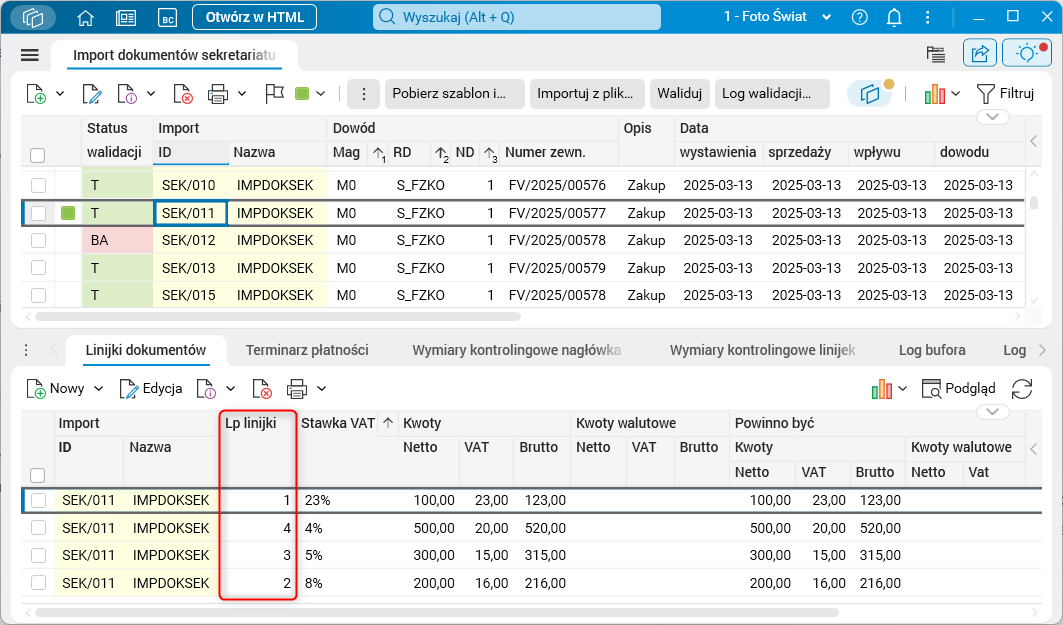Click the Wyszukaj search field
The width and height of the screenshot is (1063, 625).
pyautogui.click(x=517, y=18)
